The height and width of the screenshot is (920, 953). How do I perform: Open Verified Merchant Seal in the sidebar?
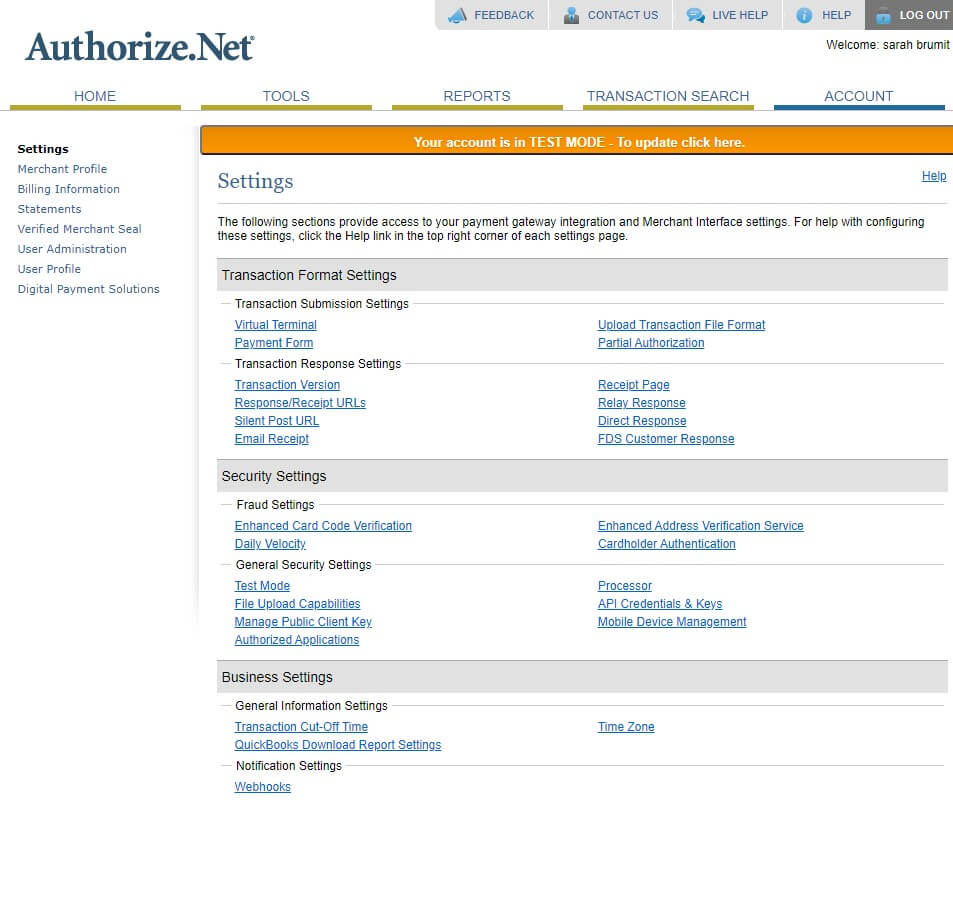click(x=80, y=229)
